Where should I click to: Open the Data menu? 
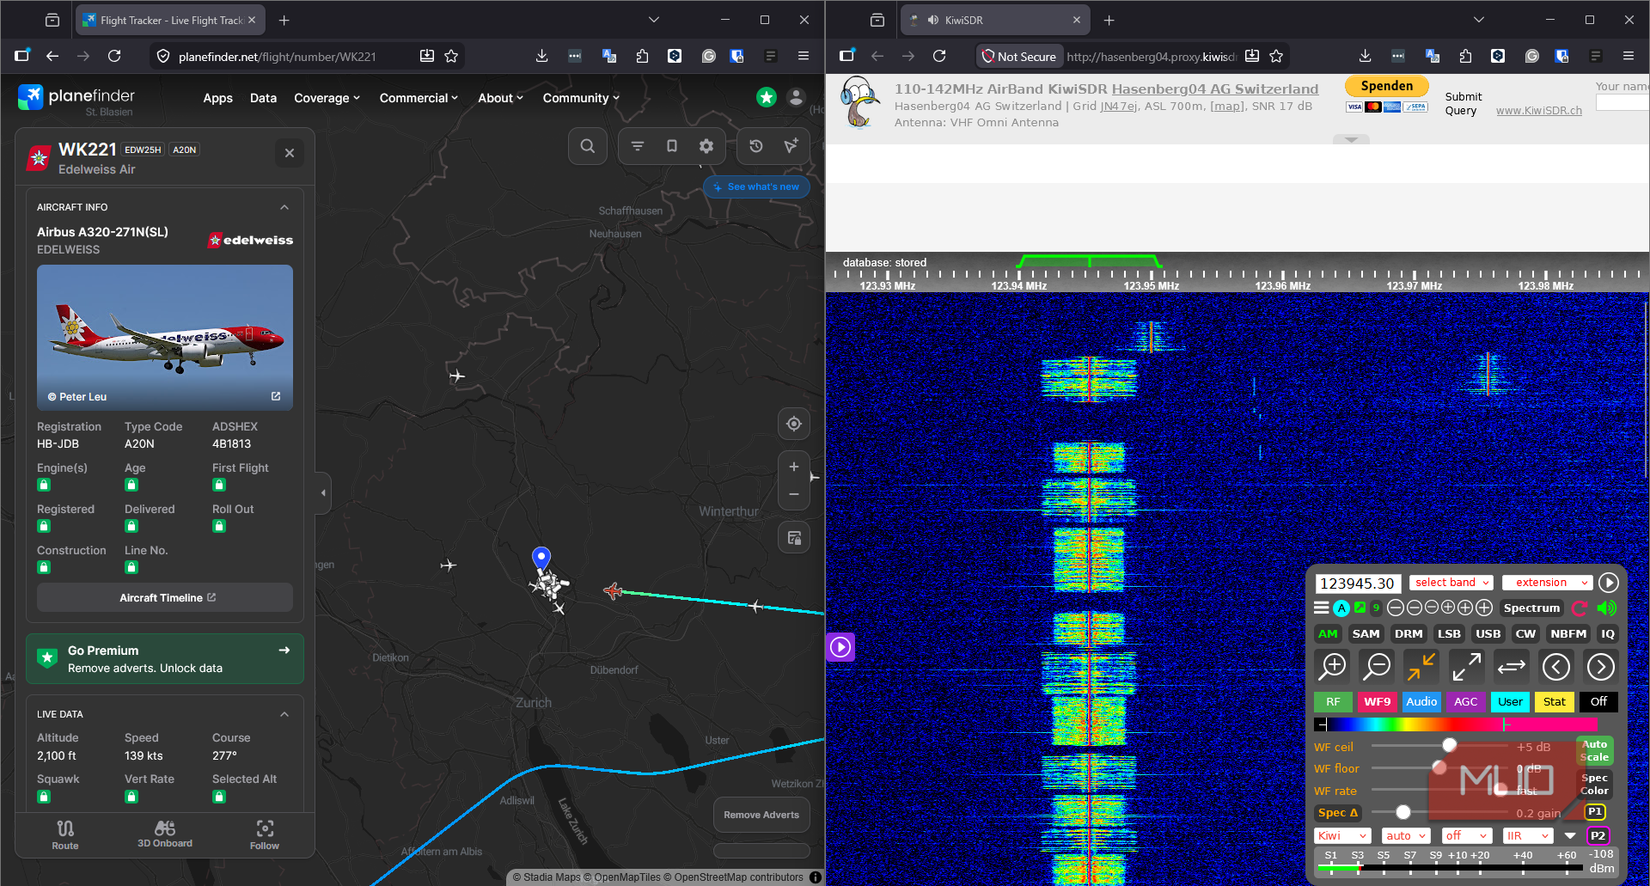pos(263,98)
